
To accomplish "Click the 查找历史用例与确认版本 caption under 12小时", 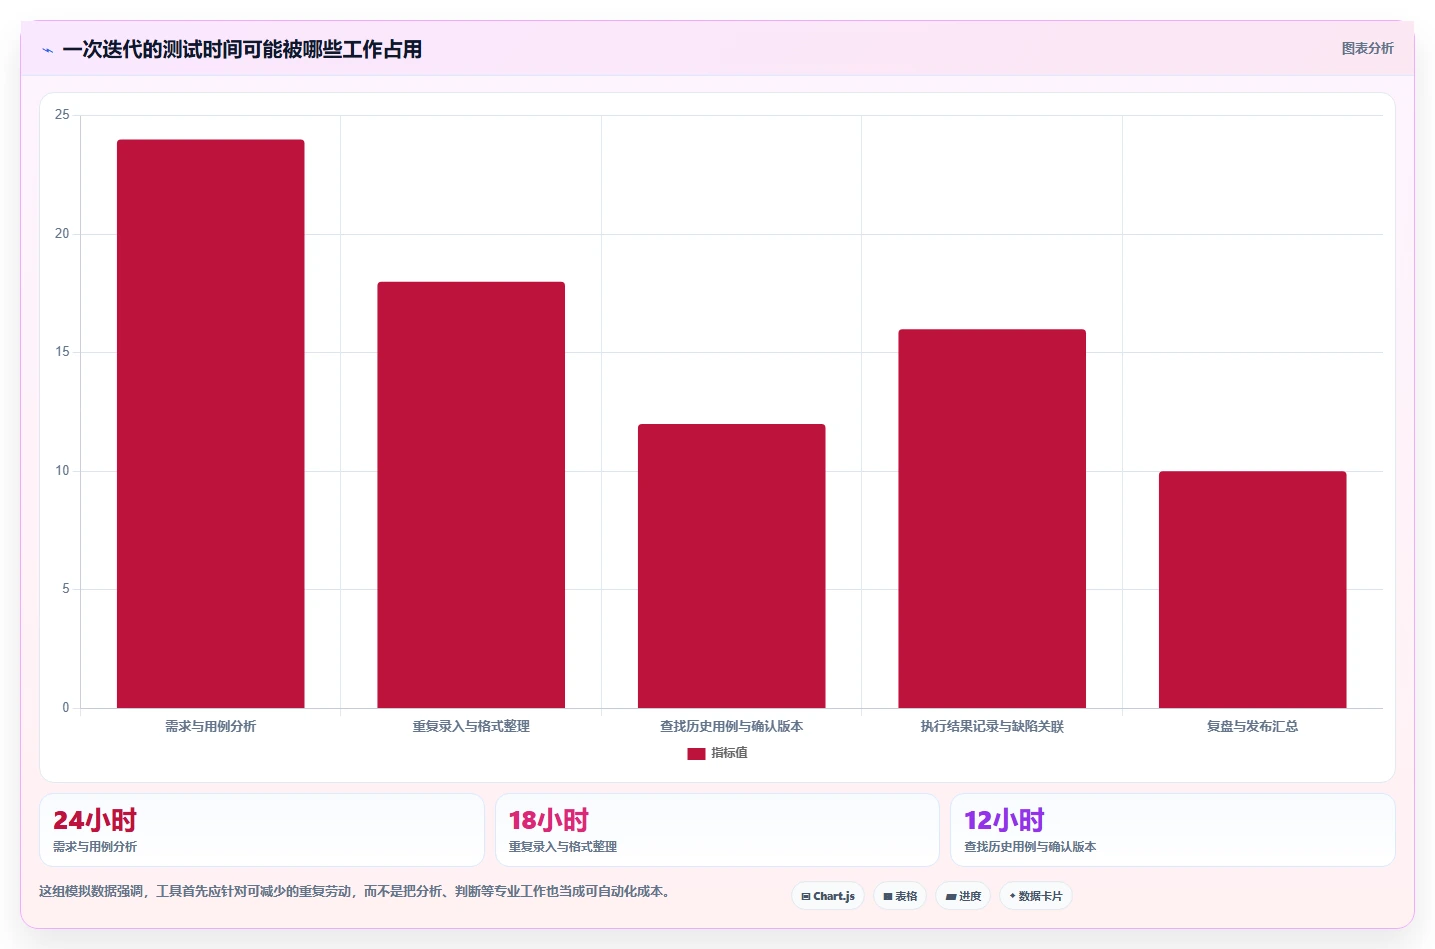I will (1030, 846).
